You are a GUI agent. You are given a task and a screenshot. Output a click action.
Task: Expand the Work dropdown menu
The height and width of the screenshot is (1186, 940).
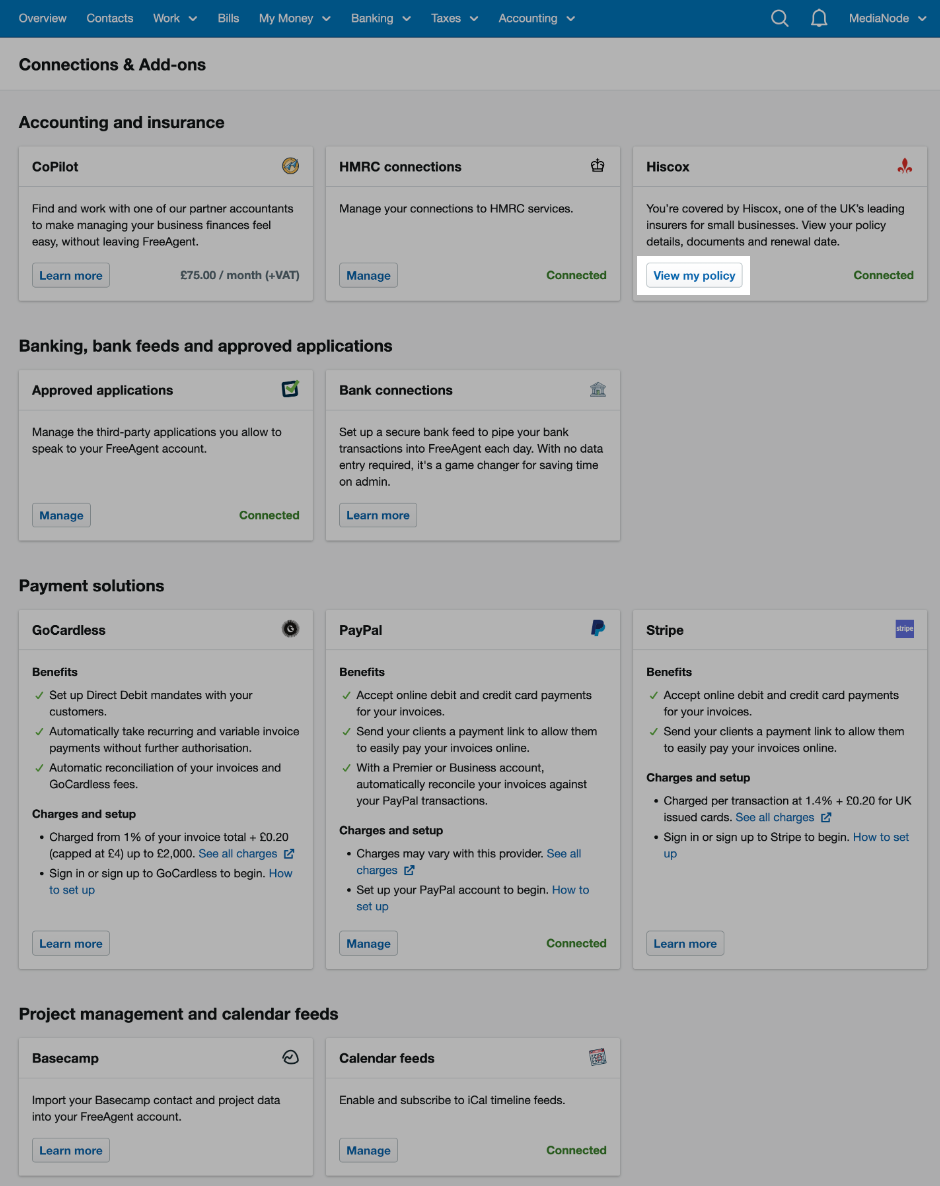tap(175, 18)
